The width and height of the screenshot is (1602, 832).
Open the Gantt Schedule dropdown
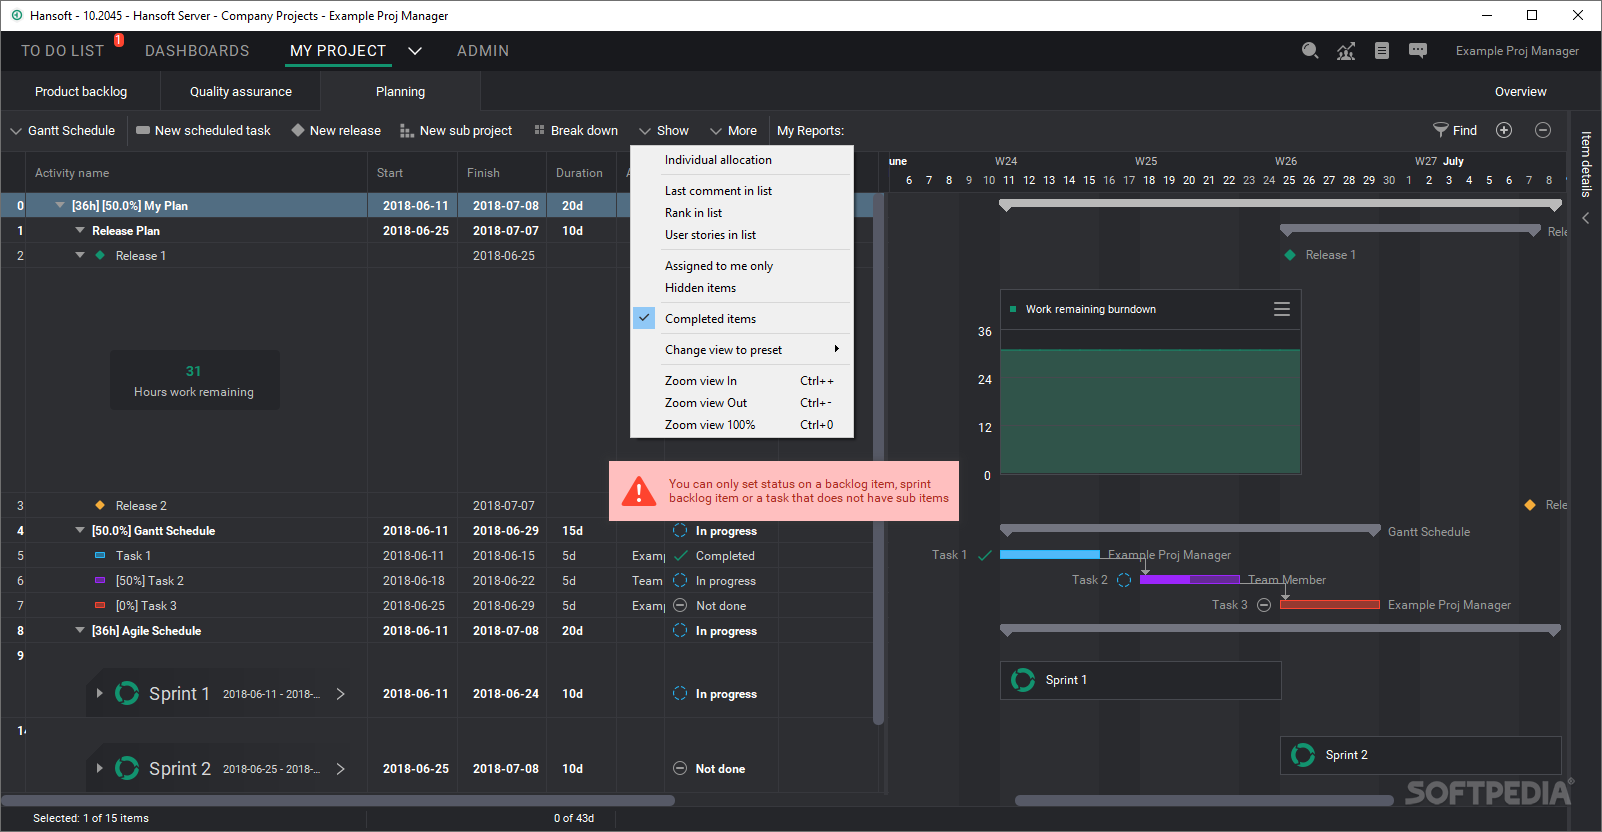pos(62,131)
